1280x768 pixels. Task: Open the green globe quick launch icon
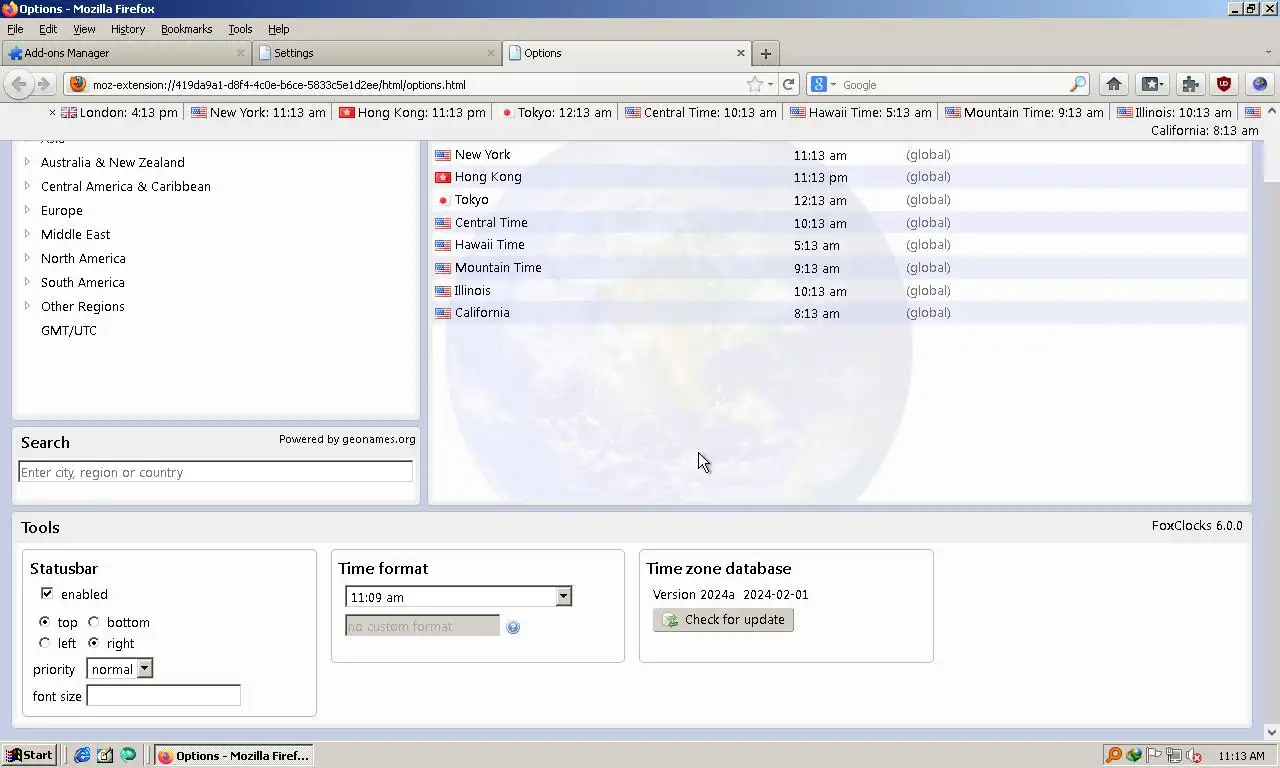click(x=128, y=755)
